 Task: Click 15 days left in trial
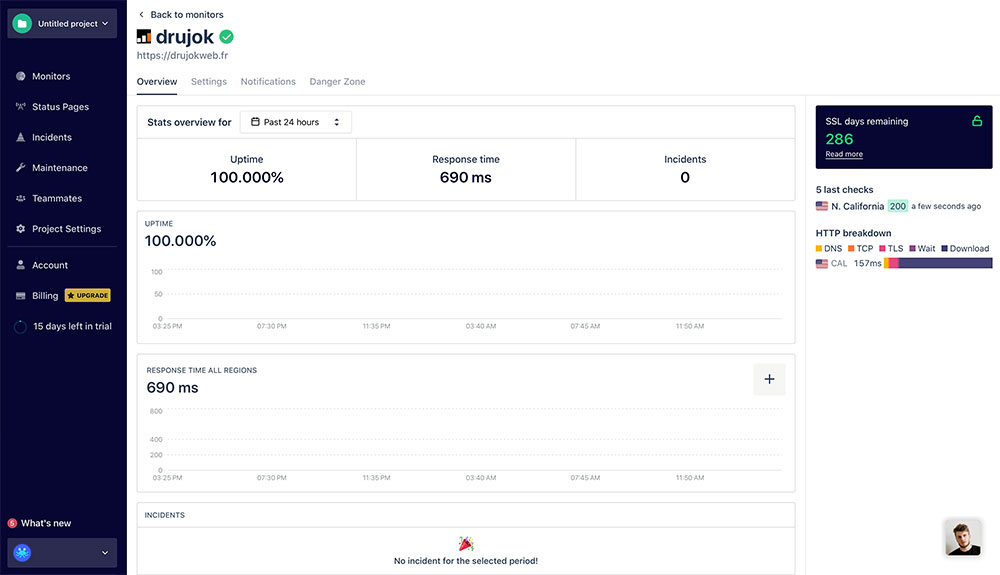pyautogui.click(x=72, y=326)
